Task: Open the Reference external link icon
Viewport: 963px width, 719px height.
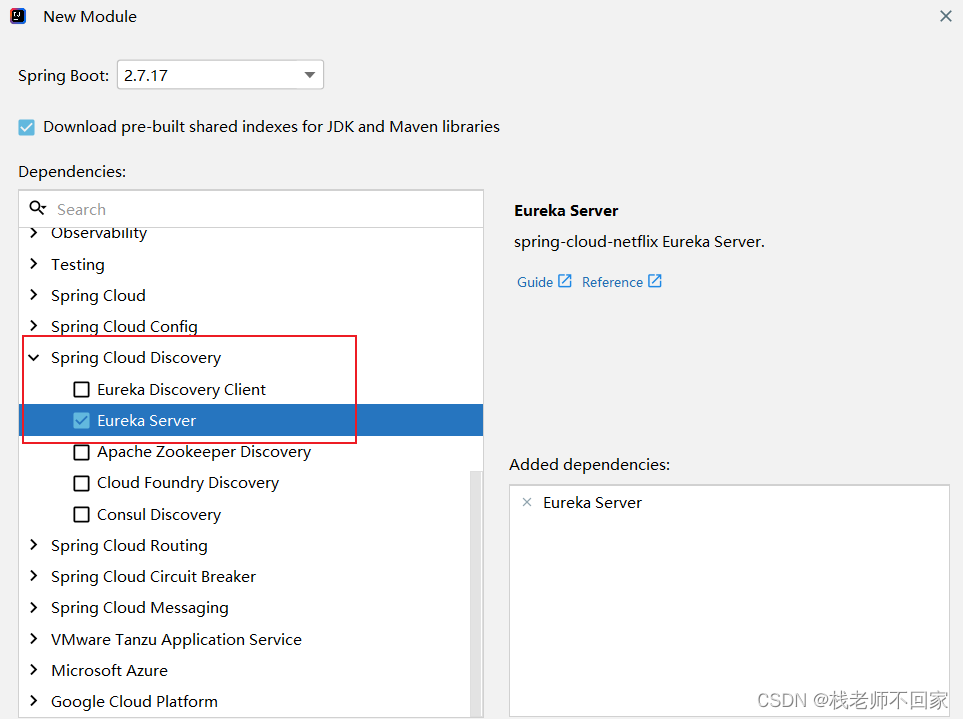Action: [x=655, y=281]
